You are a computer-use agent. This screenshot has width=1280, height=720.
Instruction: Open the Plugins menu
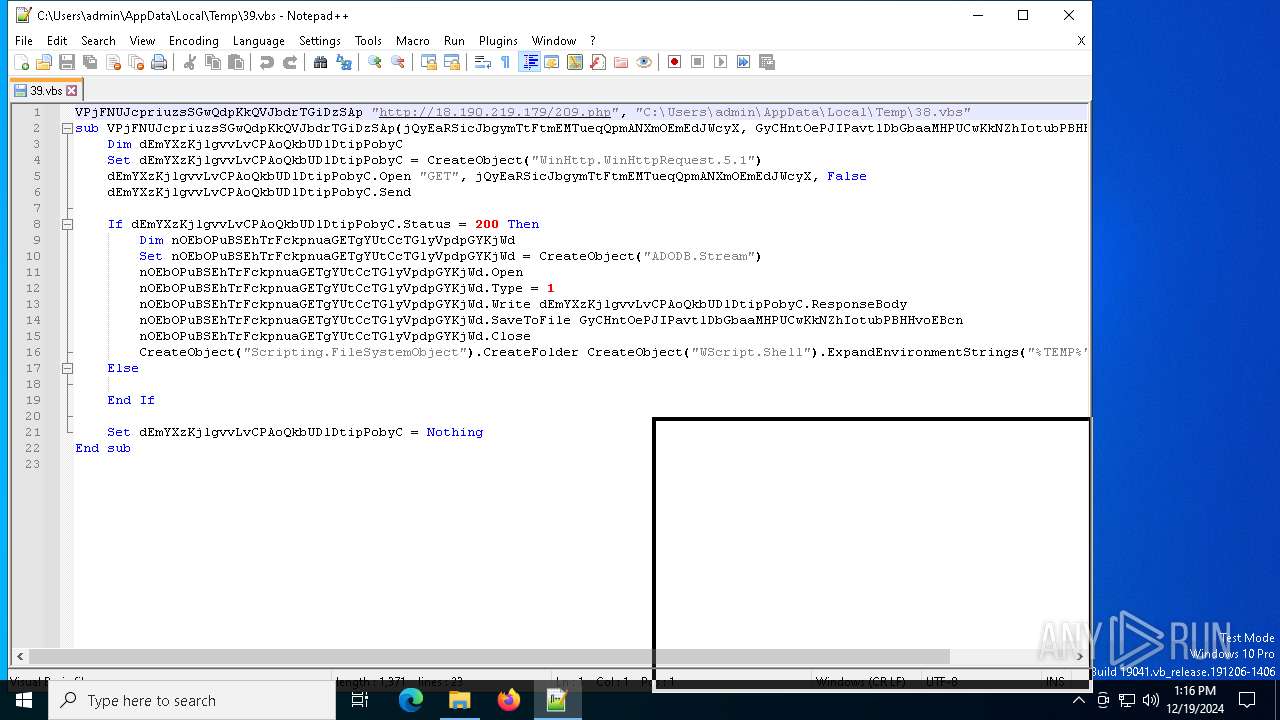click(498, 41)
